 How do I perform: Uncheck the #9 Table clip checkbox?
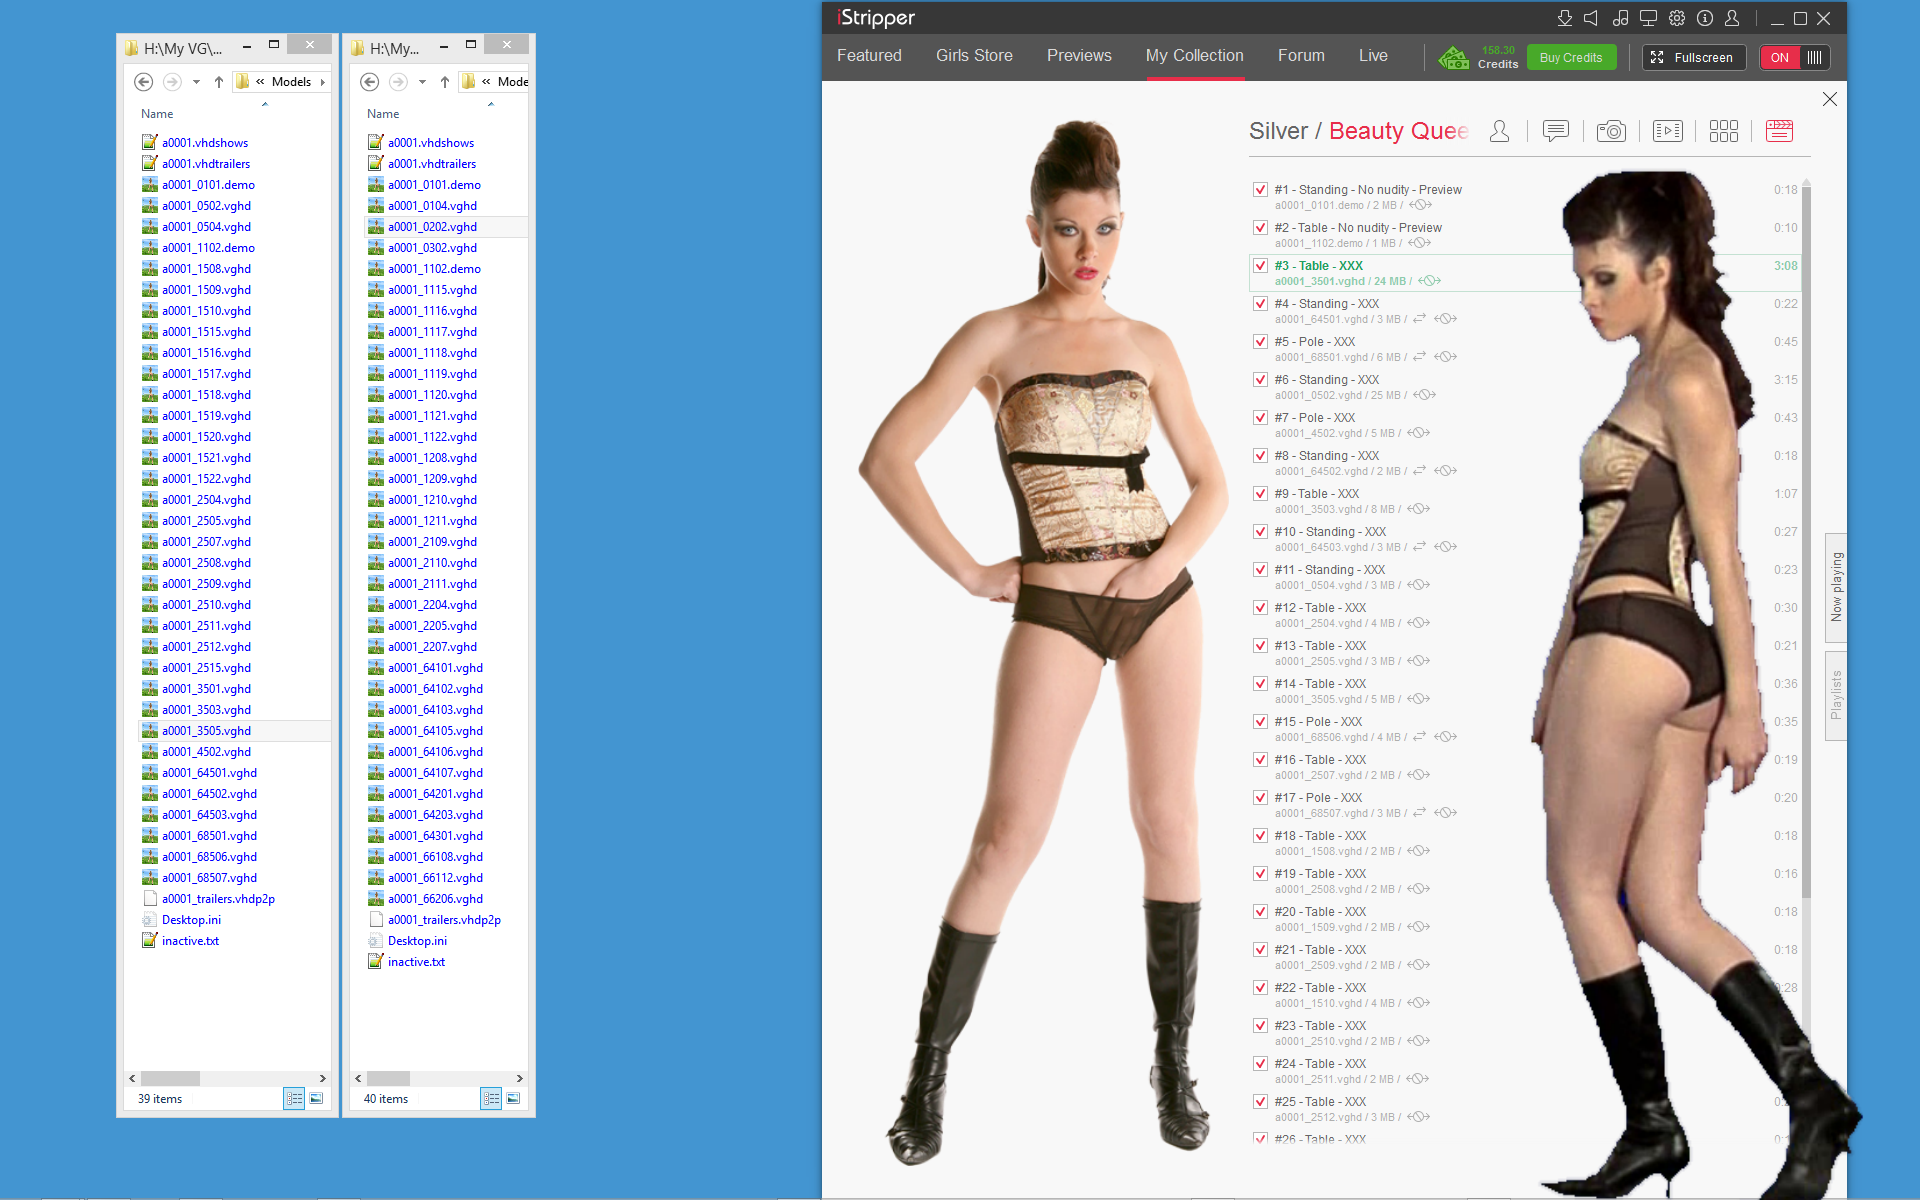1260,494
